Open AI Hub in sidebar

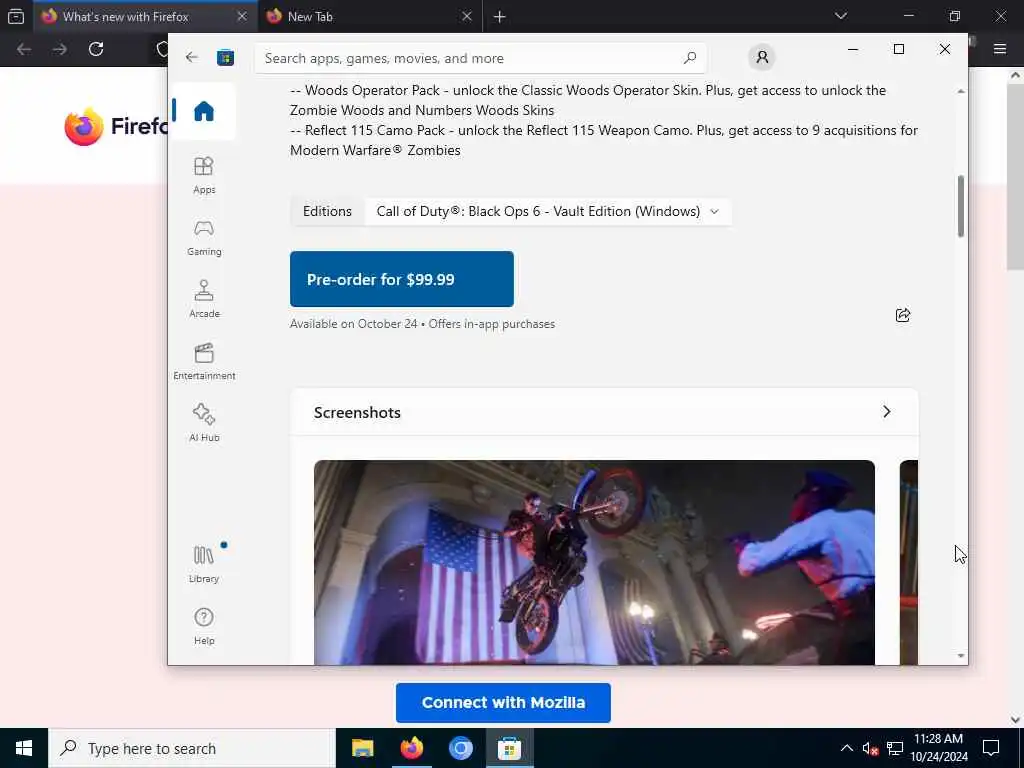[x=204, y=423]
